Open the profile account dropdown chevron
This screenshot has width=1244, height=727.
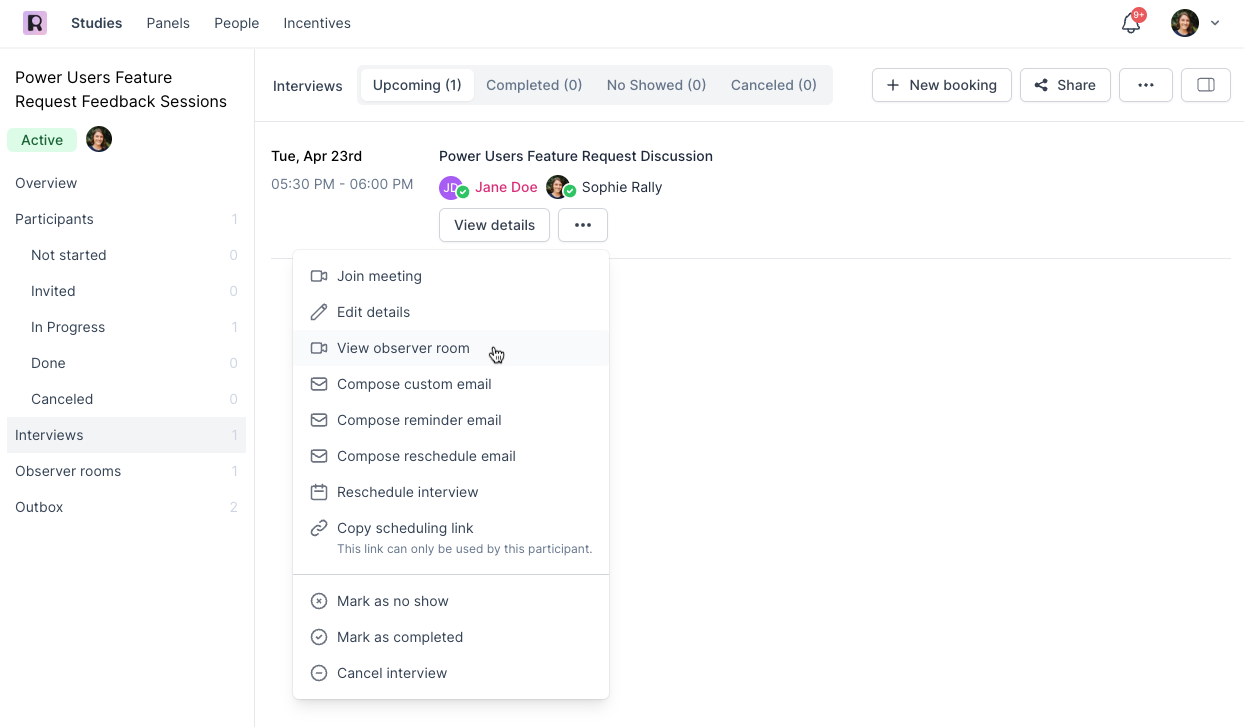point(1215,23)
